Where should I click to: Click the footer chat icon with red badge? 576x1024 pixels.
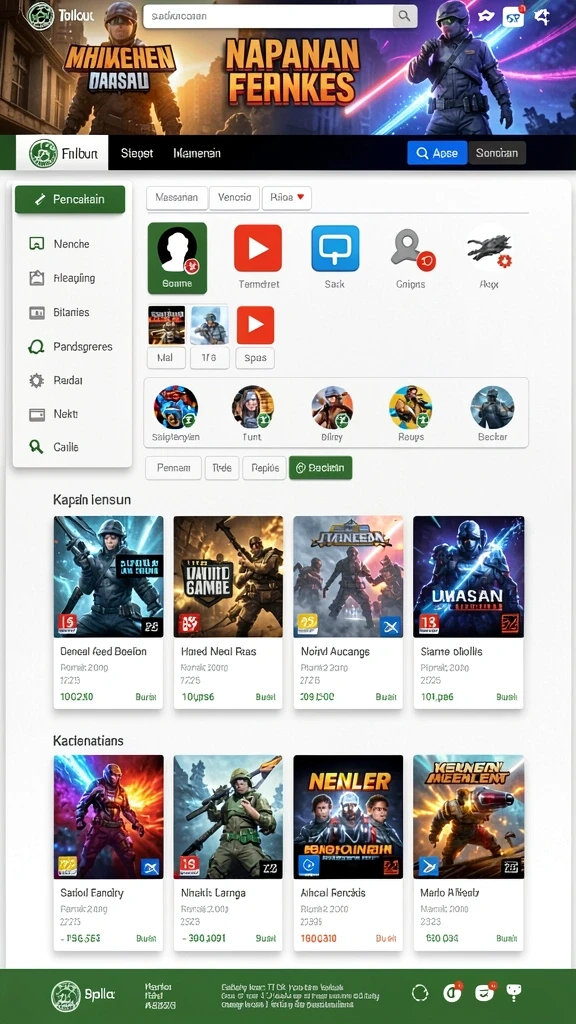click(484, 993)
